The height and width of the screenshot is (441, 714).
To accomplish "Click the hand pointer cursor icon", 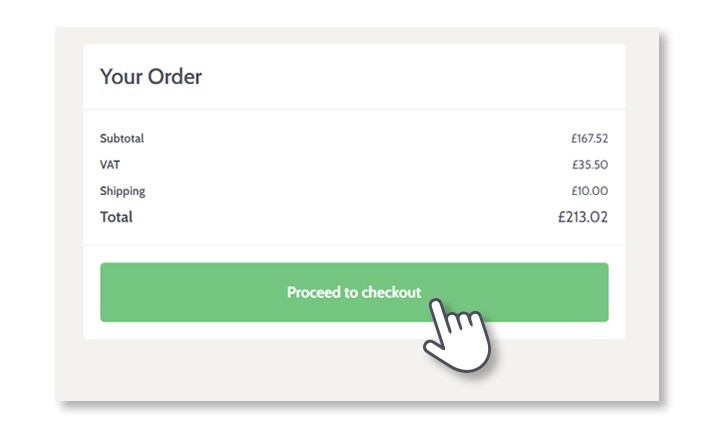I will [457, 335].
